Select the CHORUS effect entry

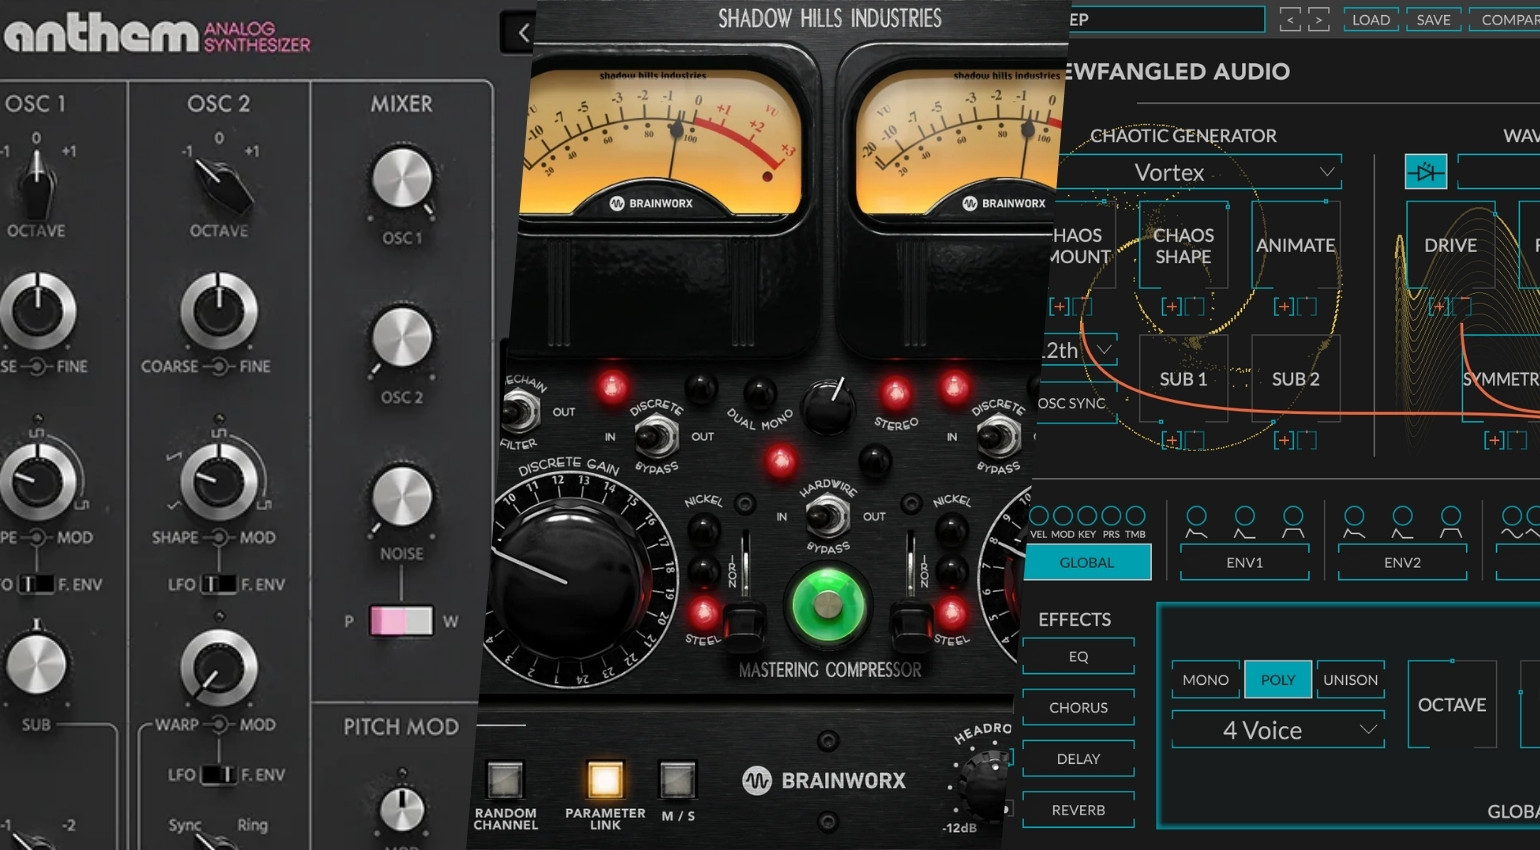pos(1078,707)
